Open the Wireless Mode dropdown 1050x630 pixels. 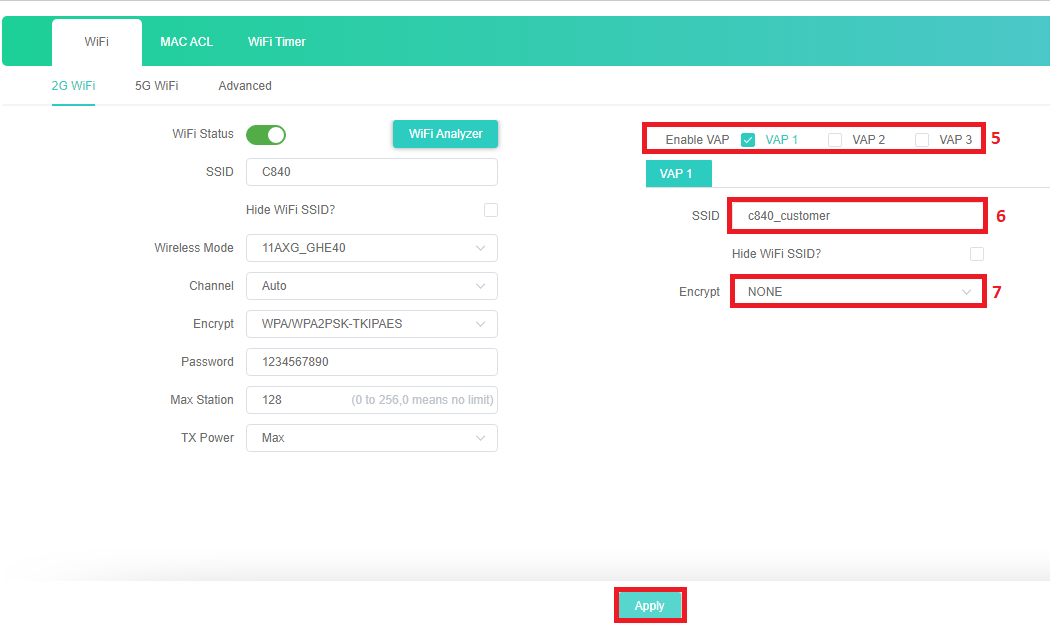pos(371,248)
